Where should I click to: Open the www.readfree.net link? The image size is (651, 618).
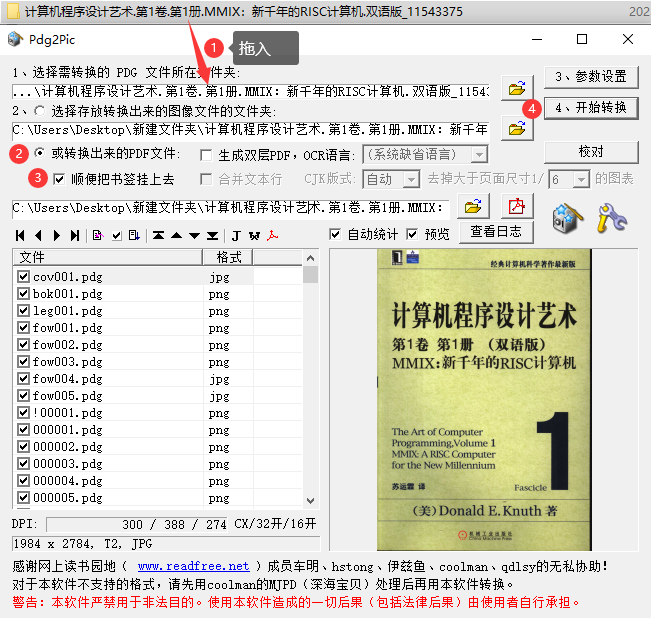point(193,566)
